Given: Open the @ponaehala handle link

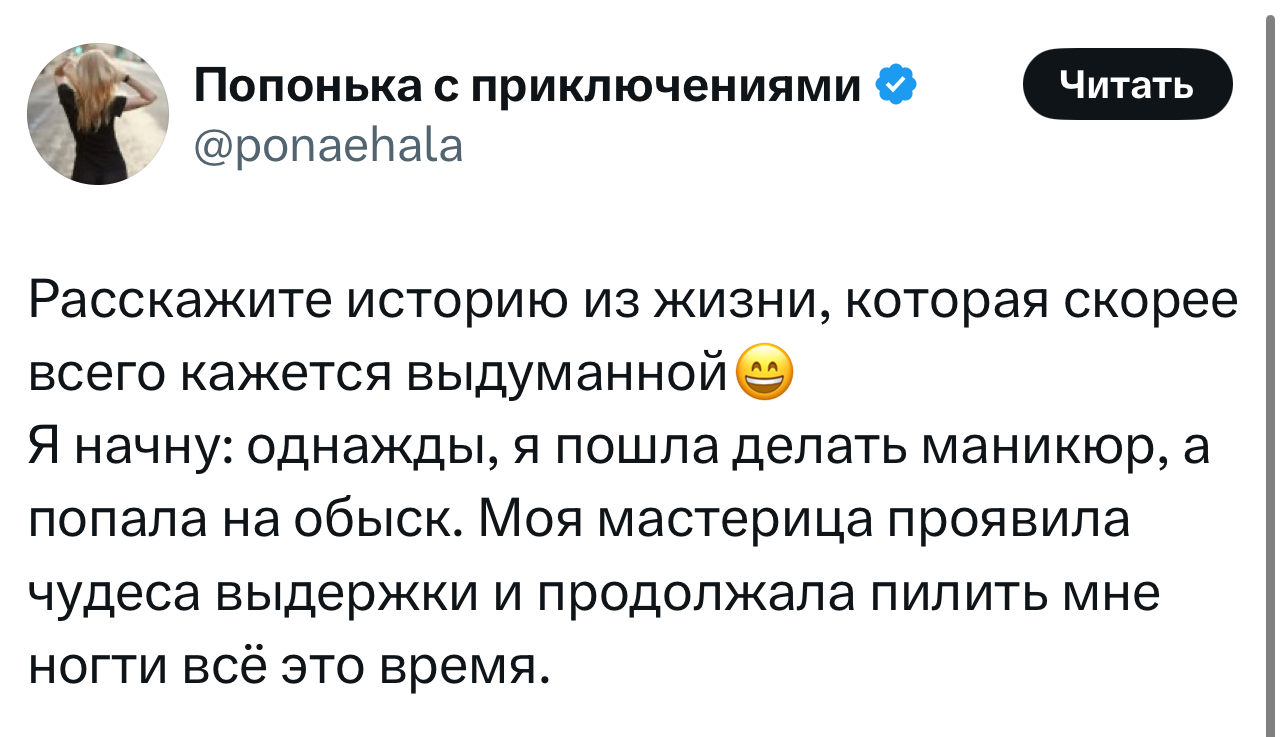Looking at the screenshot, I should point(328,146).
